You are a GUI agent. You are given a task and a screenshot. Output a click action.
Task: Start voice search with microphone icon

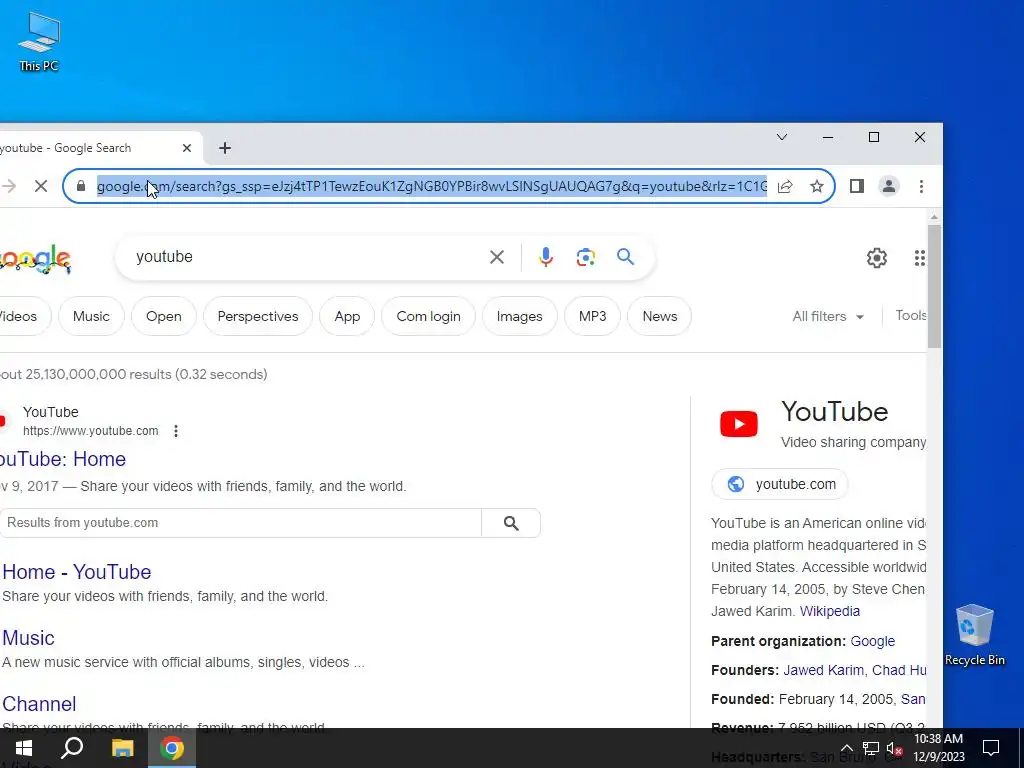(x=546, y=257)
